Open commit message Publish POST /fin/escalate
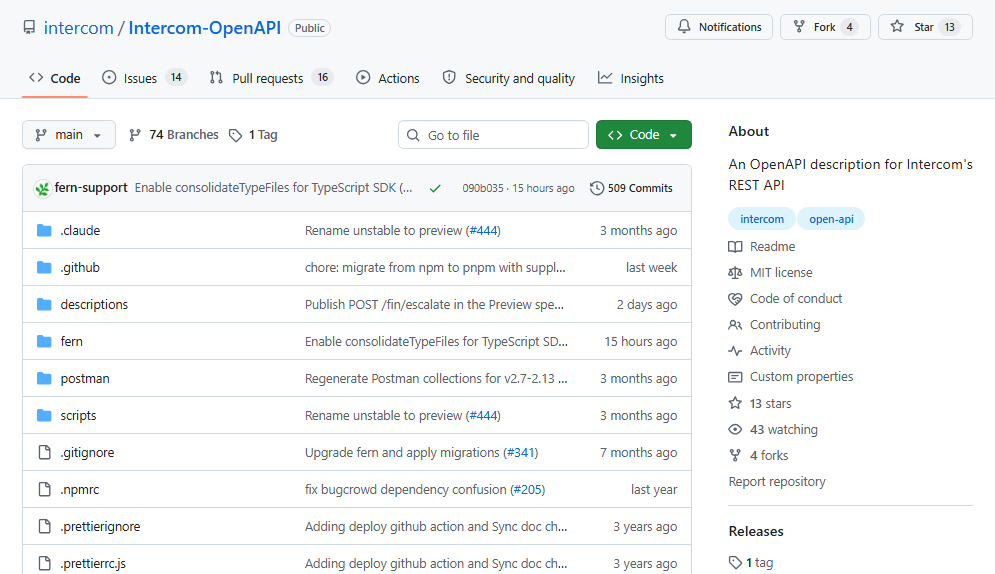 [434, 304]
